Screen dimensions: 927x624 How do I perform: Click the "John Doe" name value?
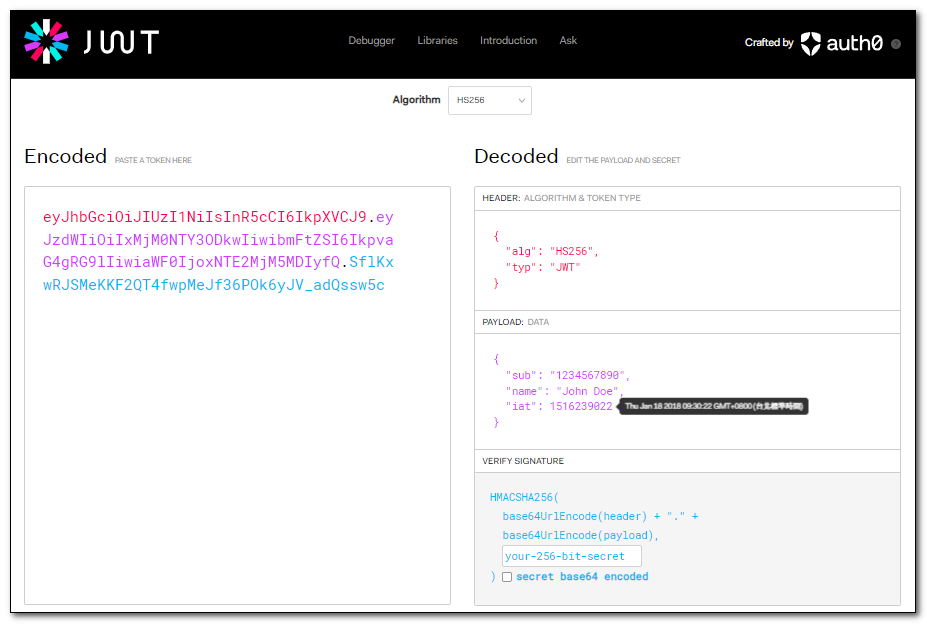[587, 391]
